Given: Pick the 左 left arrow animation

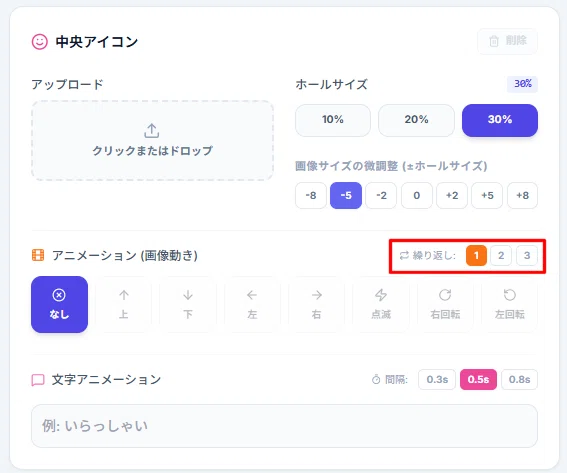Looking at the screenshot, I should (x=252, y=304).
